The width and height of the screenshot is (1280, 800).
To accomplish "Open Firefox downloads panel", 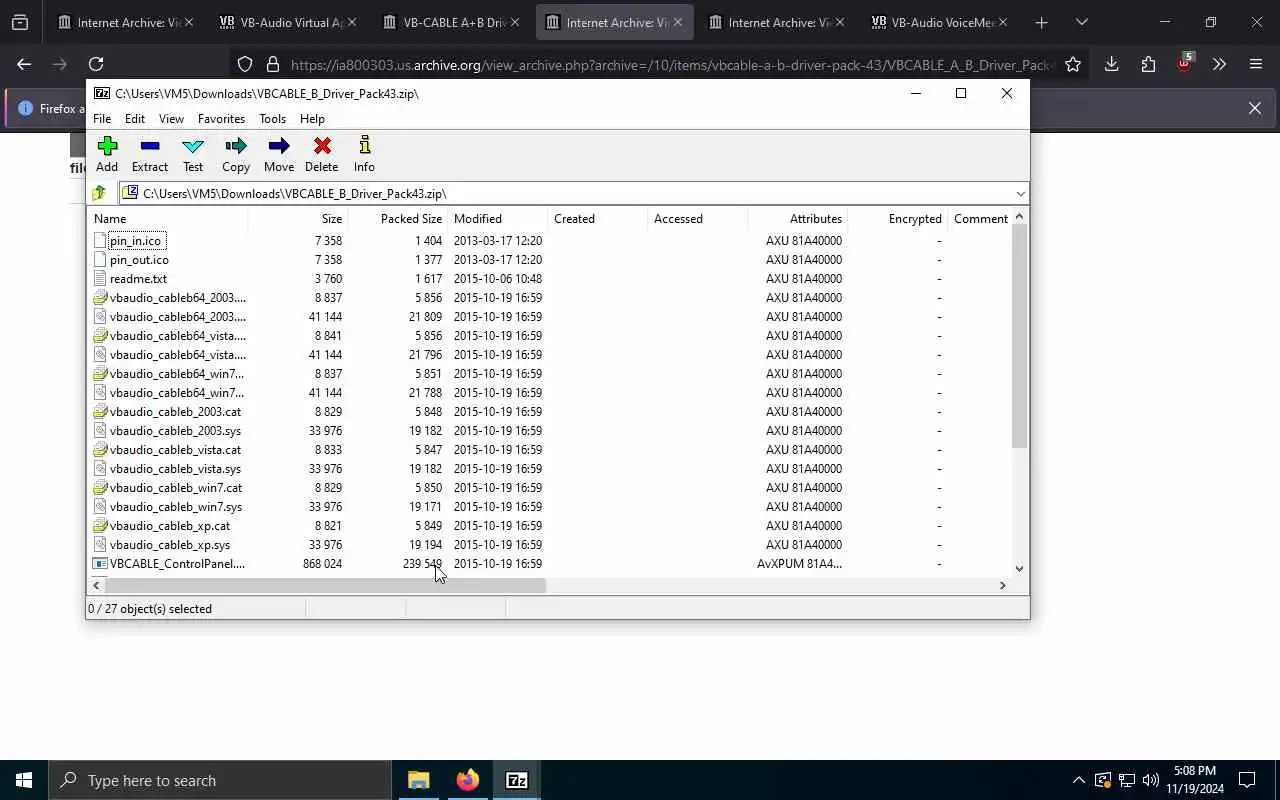I will pyautogui.click(x=1111, y=64).
